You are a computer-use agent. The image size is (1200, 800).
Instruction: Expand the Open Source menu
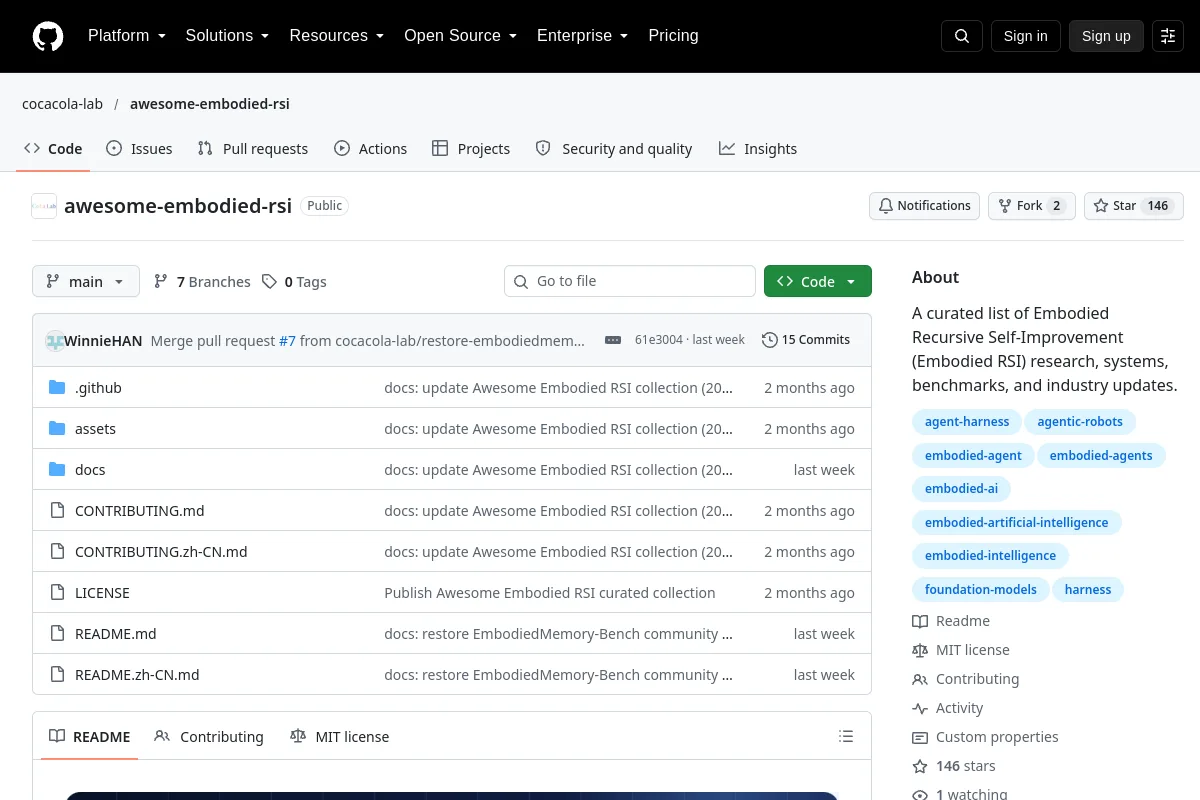tap(460, 36)
